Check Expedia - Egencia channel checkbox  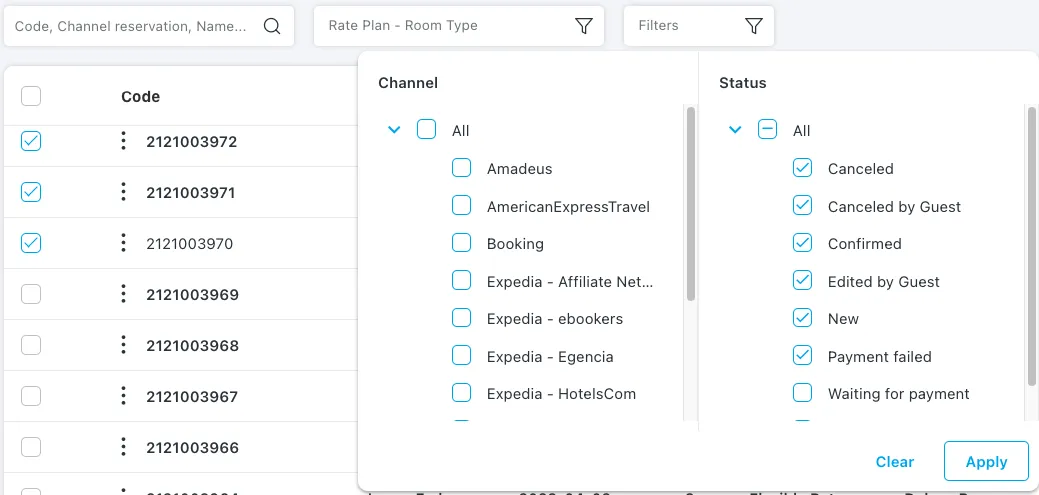coord(462,356)
